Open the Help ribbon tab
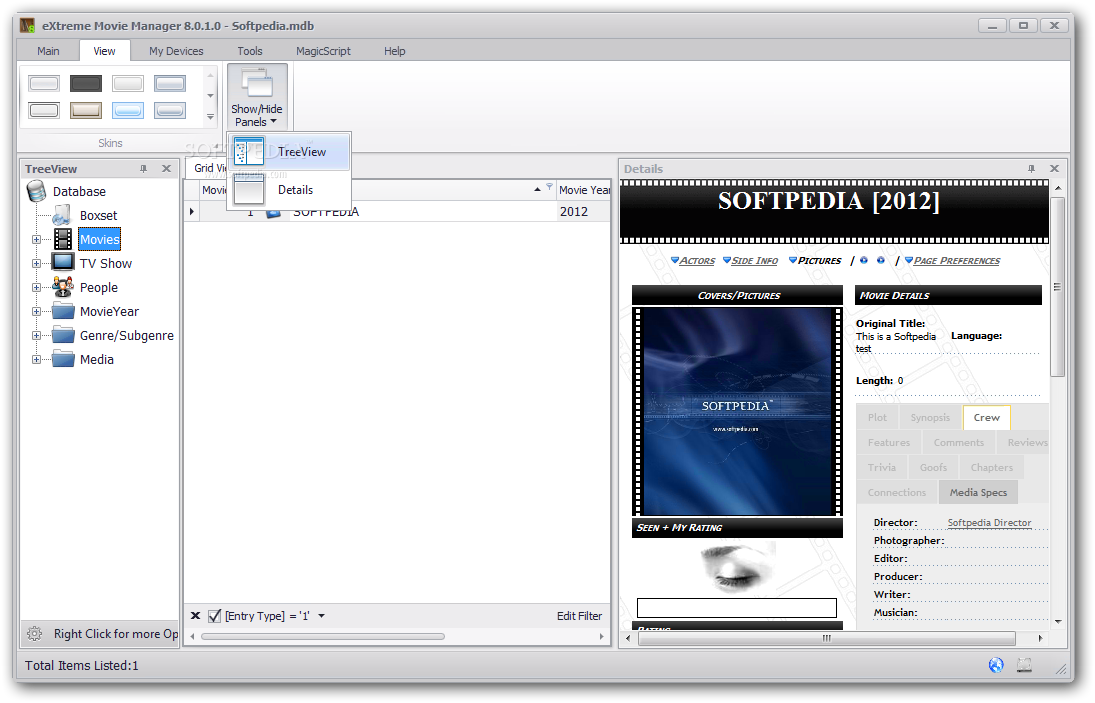1095x703 pixels. point(395,51)
